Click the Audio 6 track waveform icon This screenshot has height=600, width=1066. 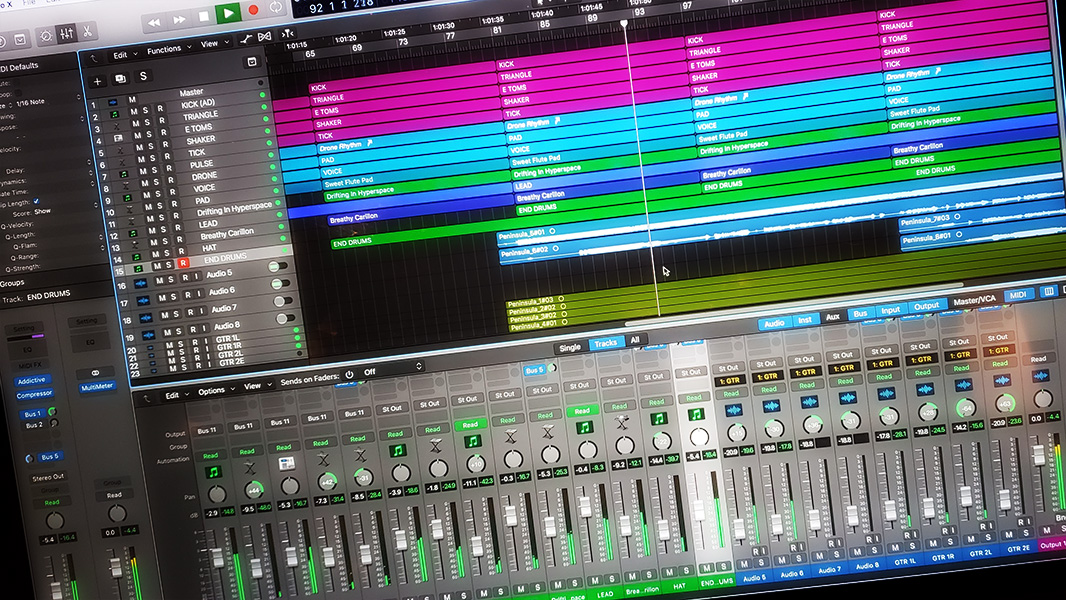point(142,300)
